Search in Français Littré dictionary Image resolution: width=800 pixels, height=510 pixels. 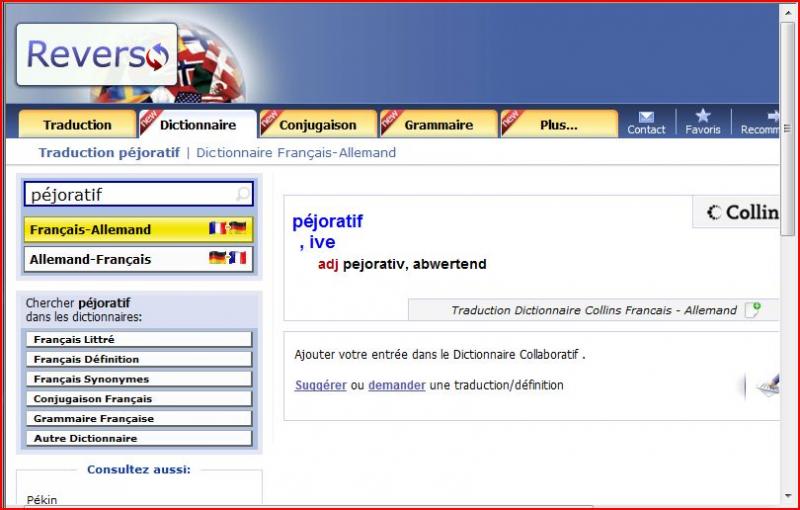coord(139,339)
